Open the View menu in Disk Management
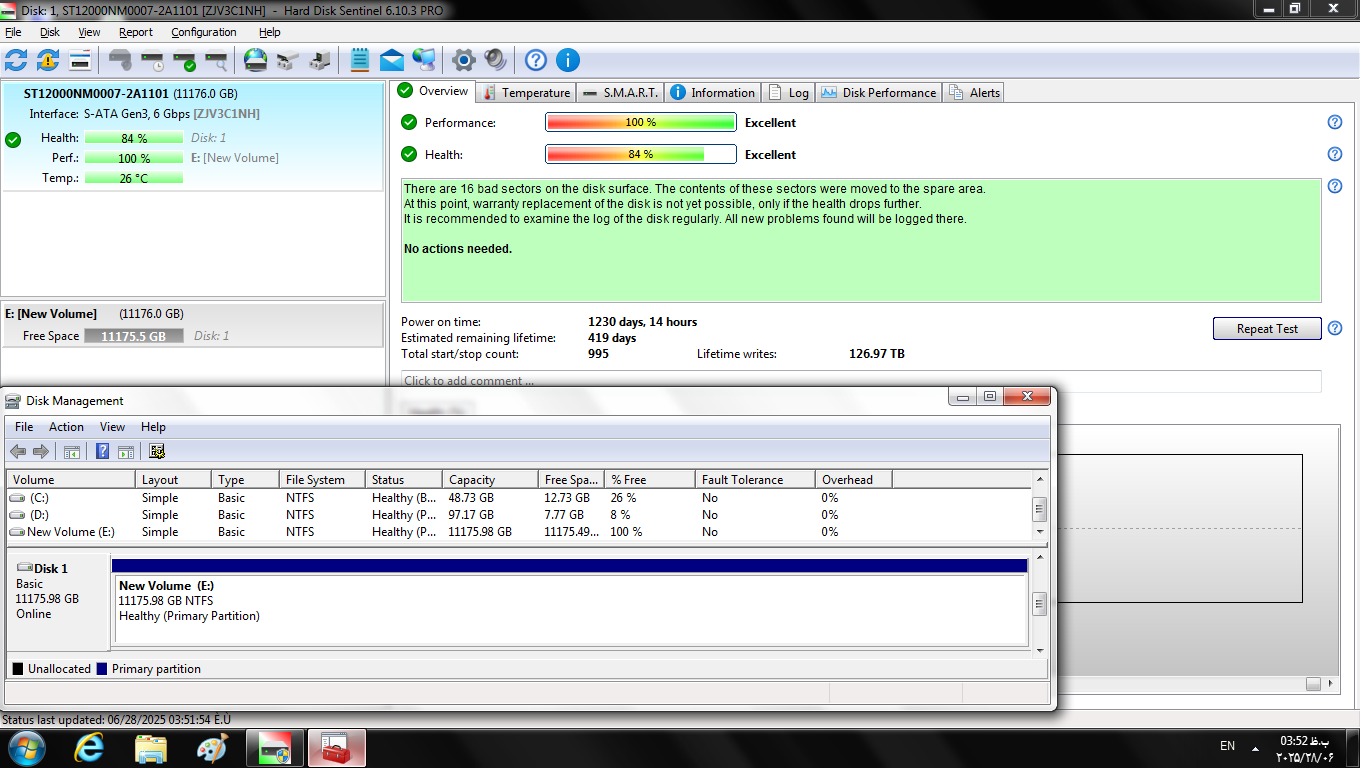1364x769 pixels. 112,427
